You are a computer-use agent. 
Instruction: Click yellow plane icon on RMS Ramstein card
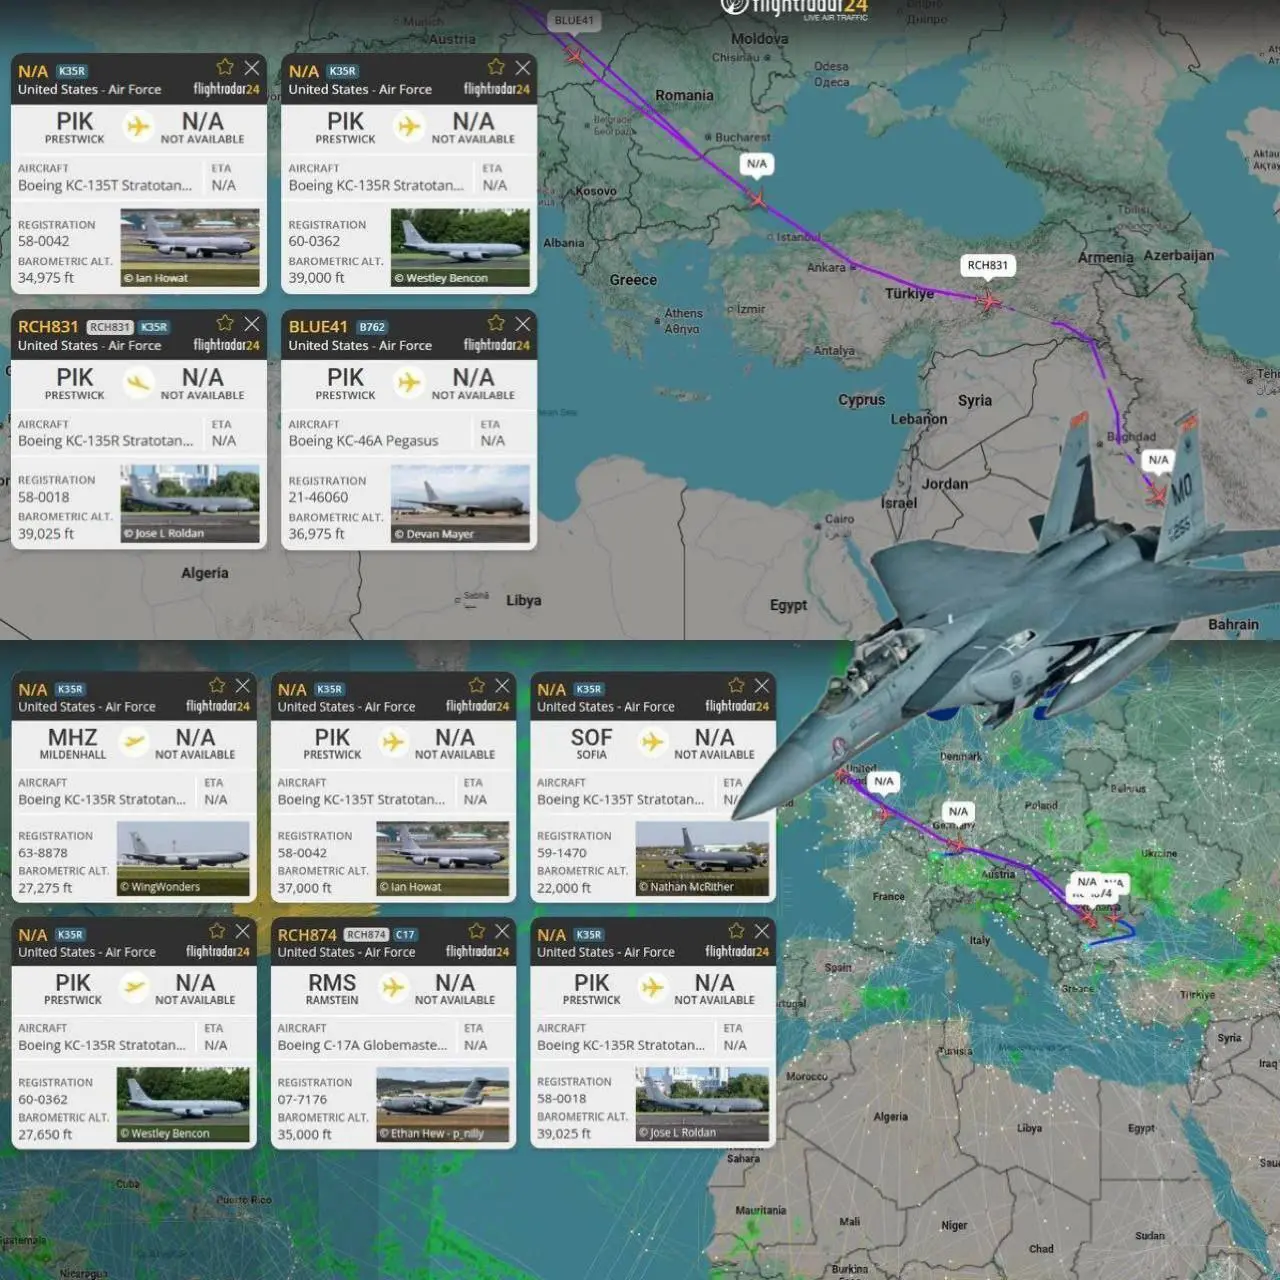[x=393, y=987]
